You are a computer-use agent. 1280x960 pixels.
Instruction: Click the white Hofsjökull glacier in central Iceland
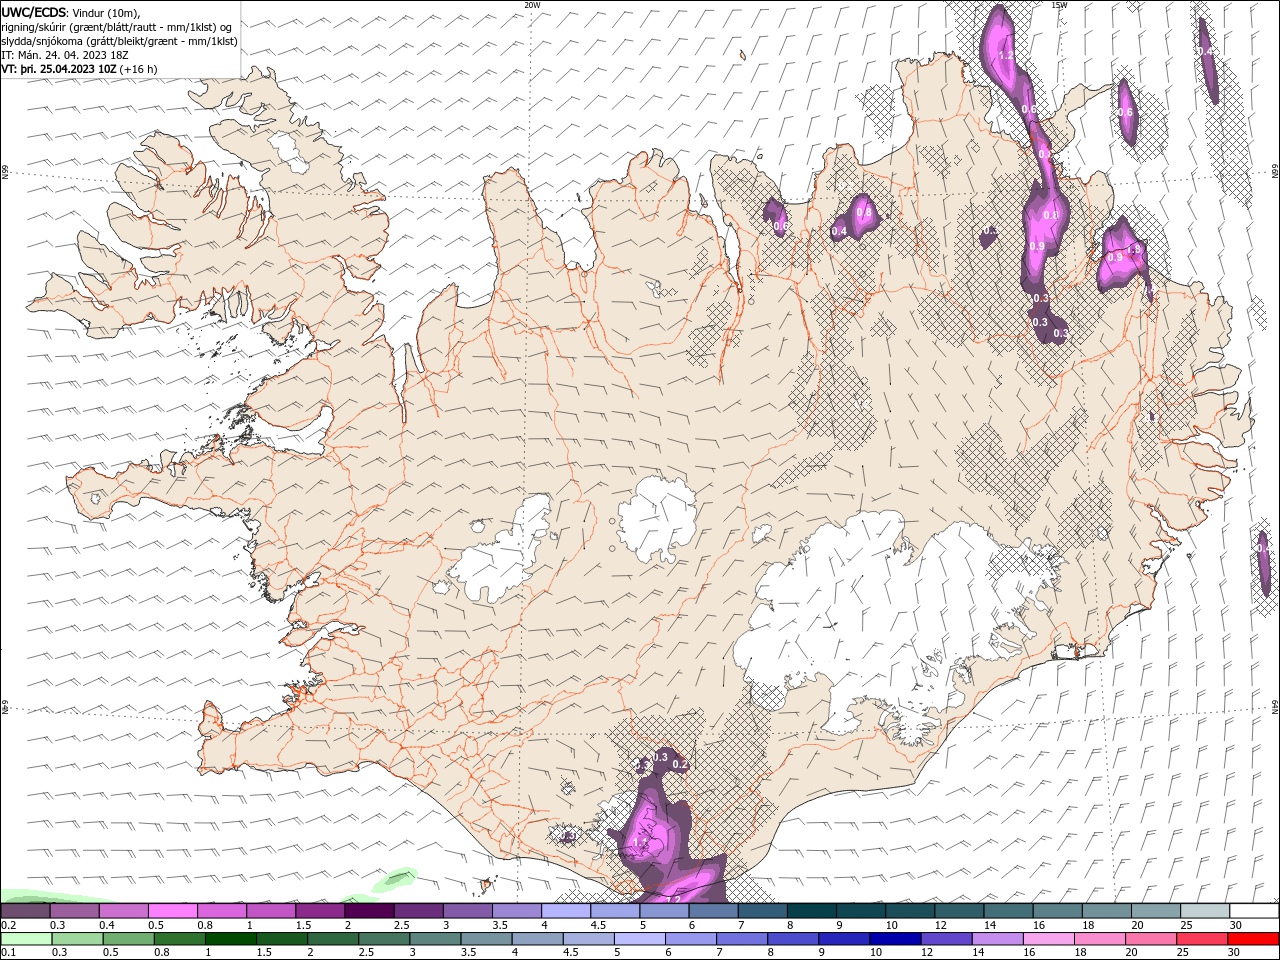point(657,518)
